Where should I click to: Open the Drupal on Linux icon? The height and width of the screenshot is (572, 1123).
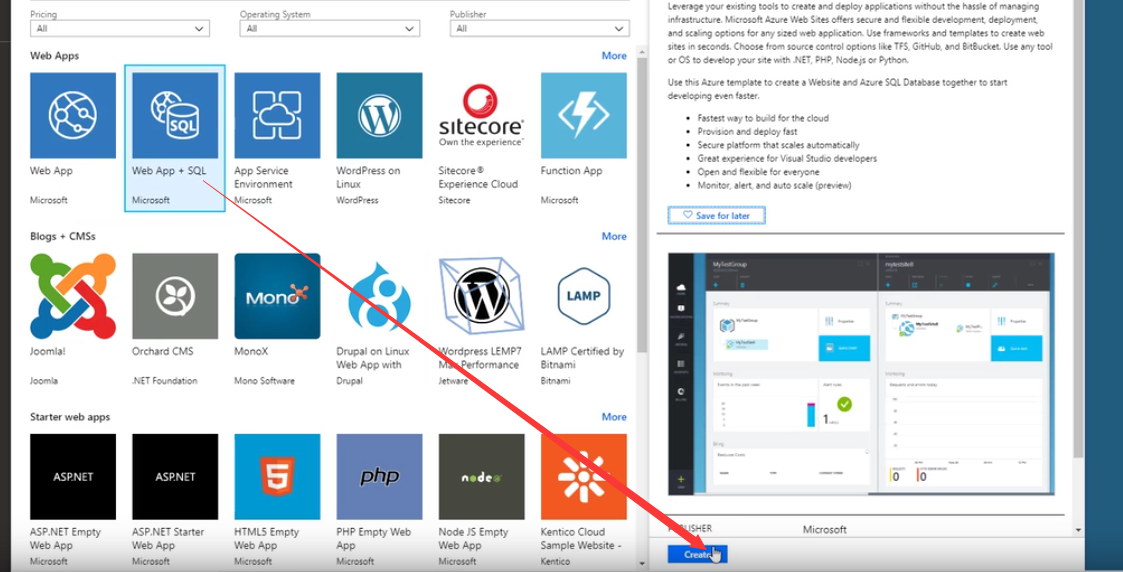[x=380, y=296]
